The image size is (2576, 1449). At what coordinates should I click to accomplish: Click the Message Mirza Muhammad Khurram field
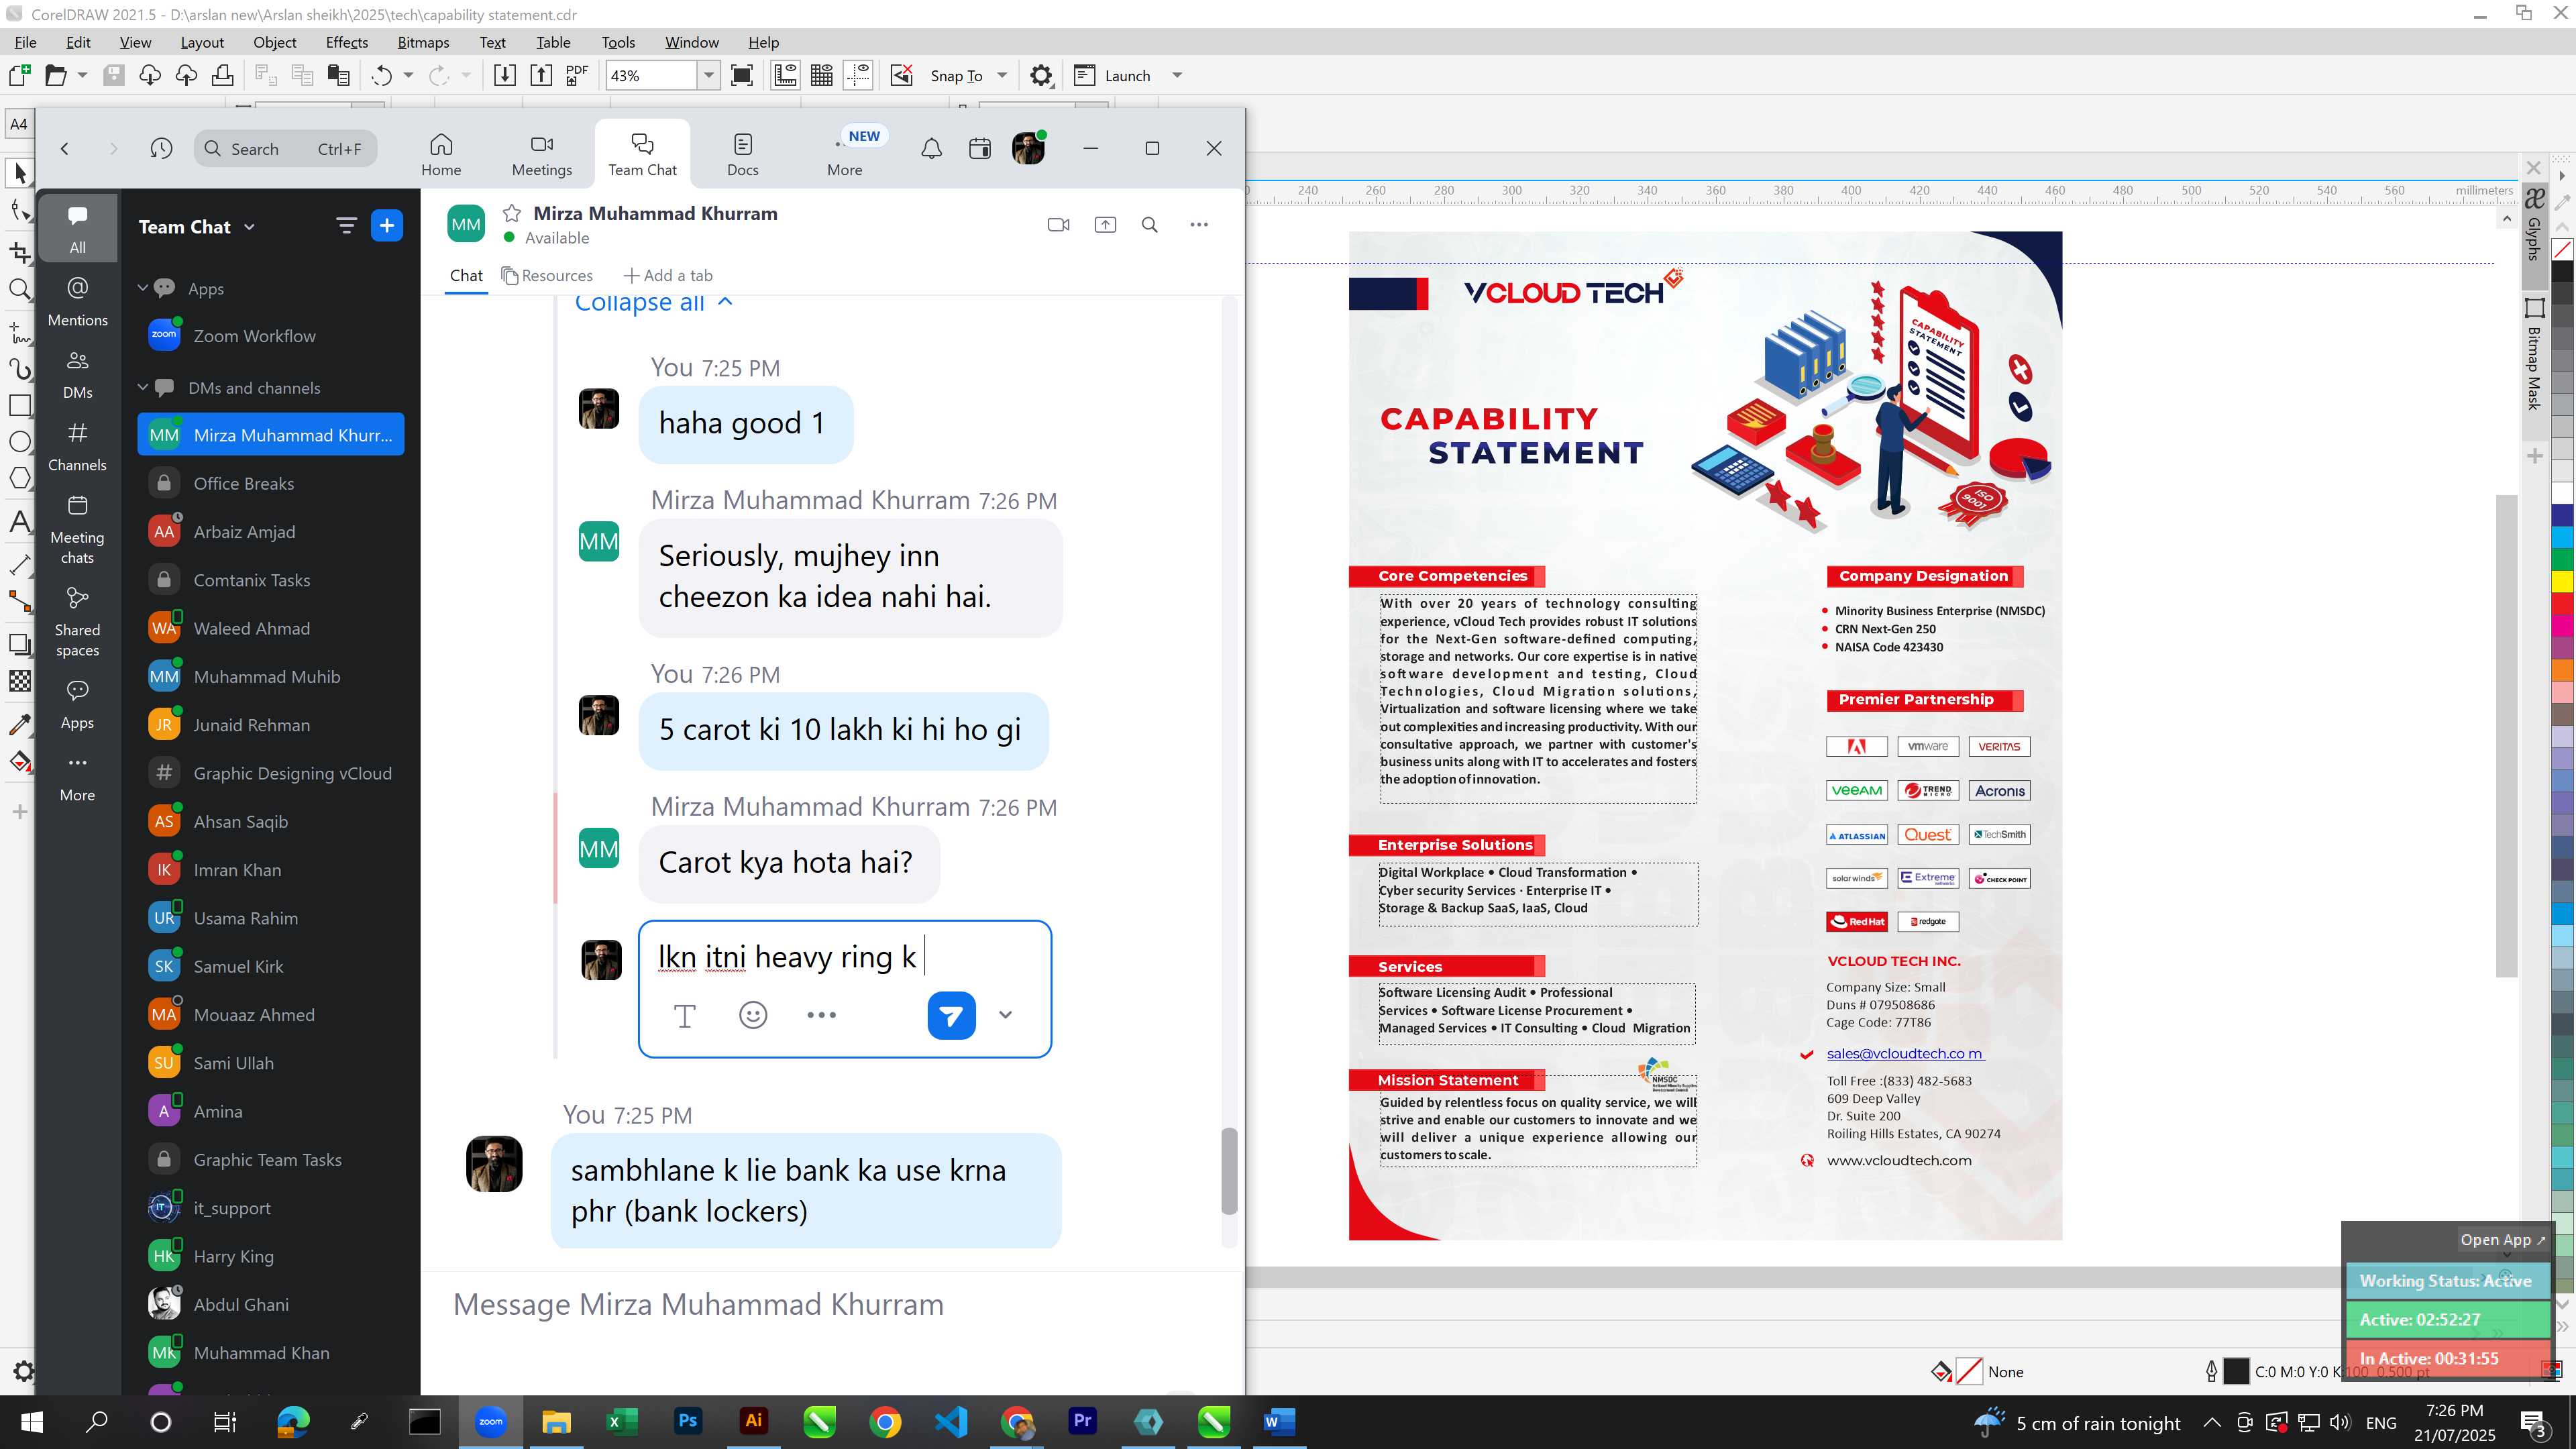pos(832,1305)
